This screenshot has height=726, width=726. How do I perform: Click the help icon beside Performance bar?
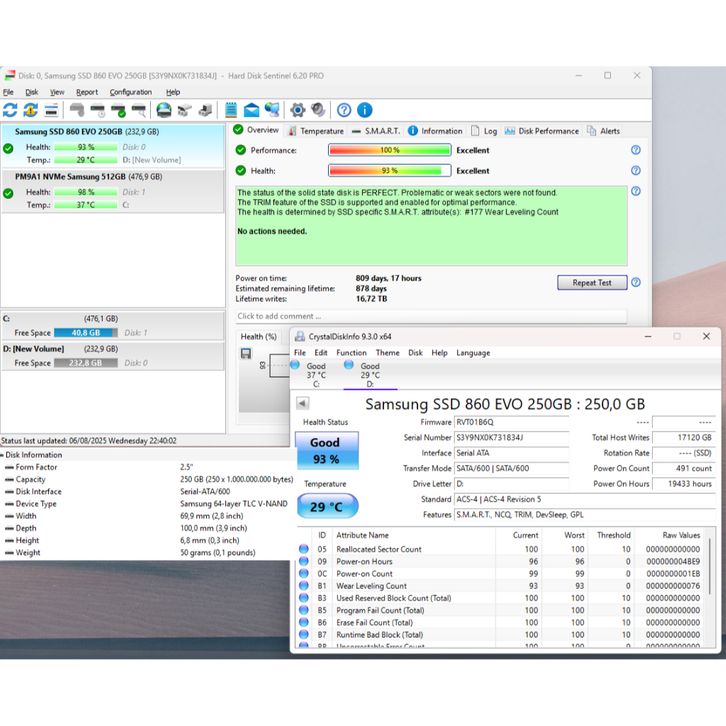tap(636, 150)
